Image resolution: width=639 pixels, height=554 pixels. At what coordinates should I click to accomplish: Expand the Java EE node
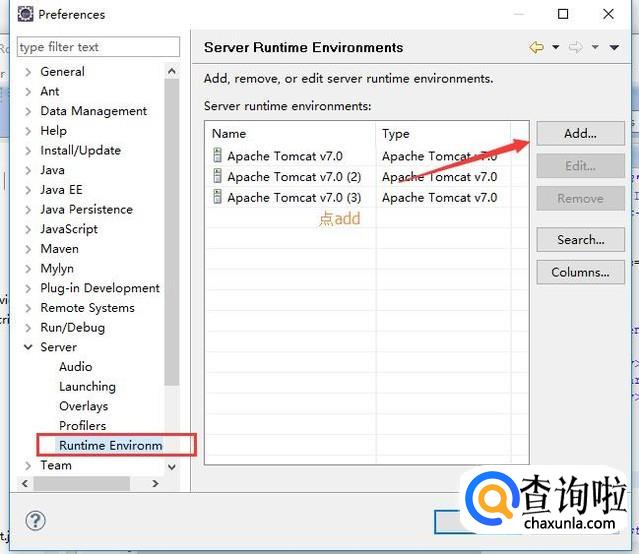click(x=28, y=190)
